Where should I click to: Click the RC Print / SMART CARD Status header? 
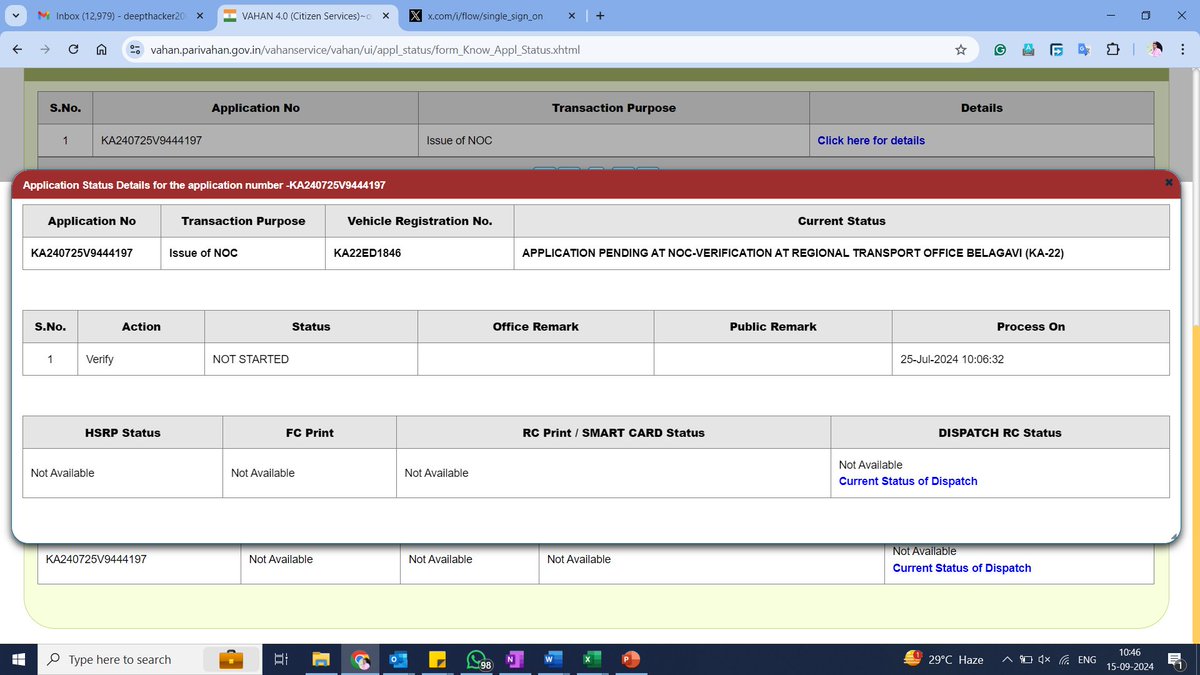tap(614, 433)
